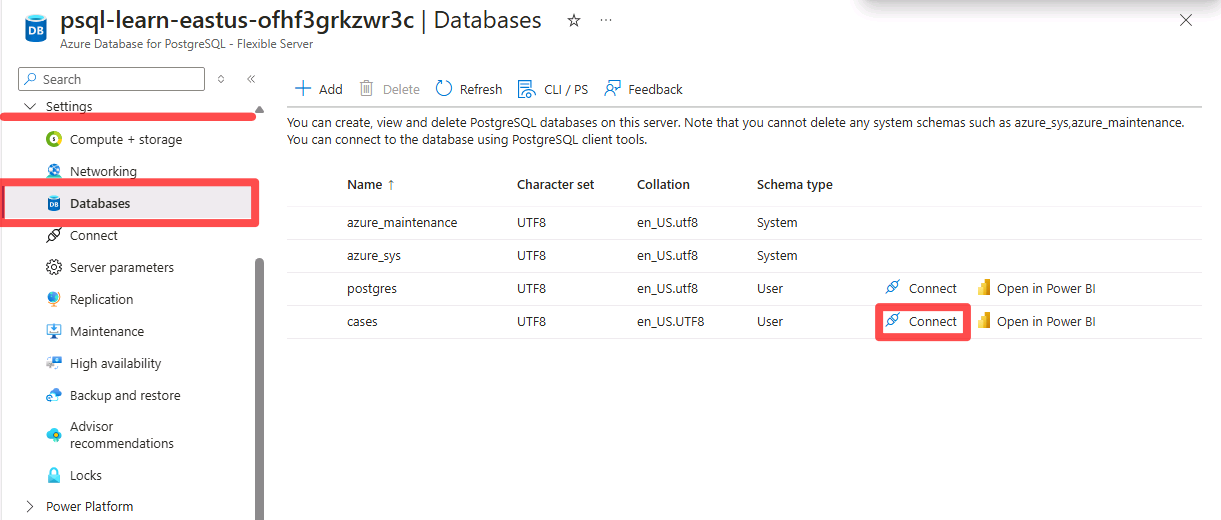Open the ellipsis more options menu
The width and height of the screenshot is (1221, 520).
[606, 20]
